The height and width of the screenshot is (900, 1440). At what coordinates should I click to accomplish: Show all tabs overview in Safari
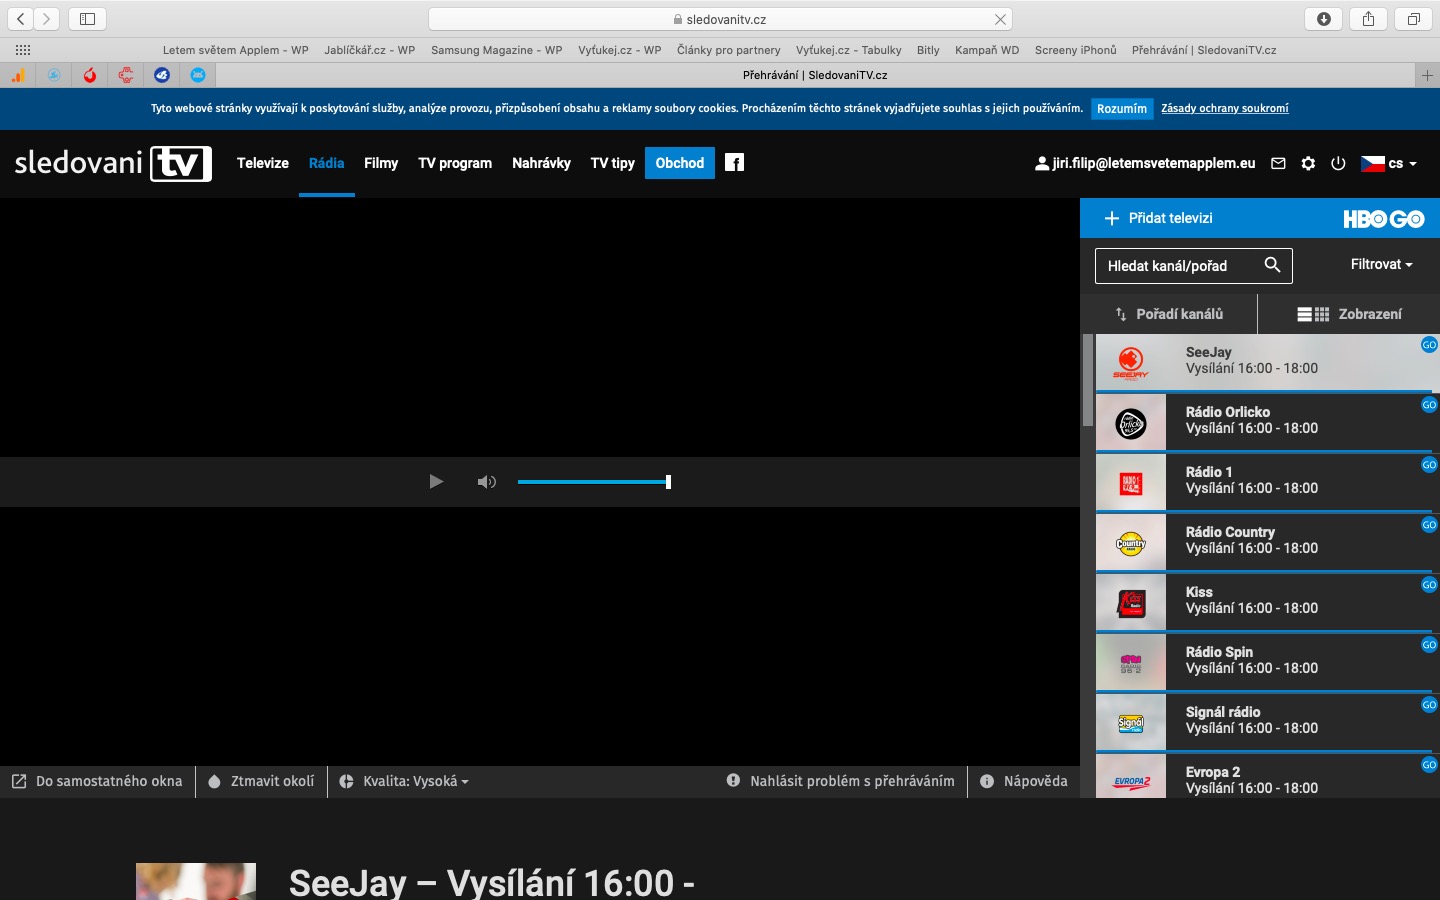1414,19
